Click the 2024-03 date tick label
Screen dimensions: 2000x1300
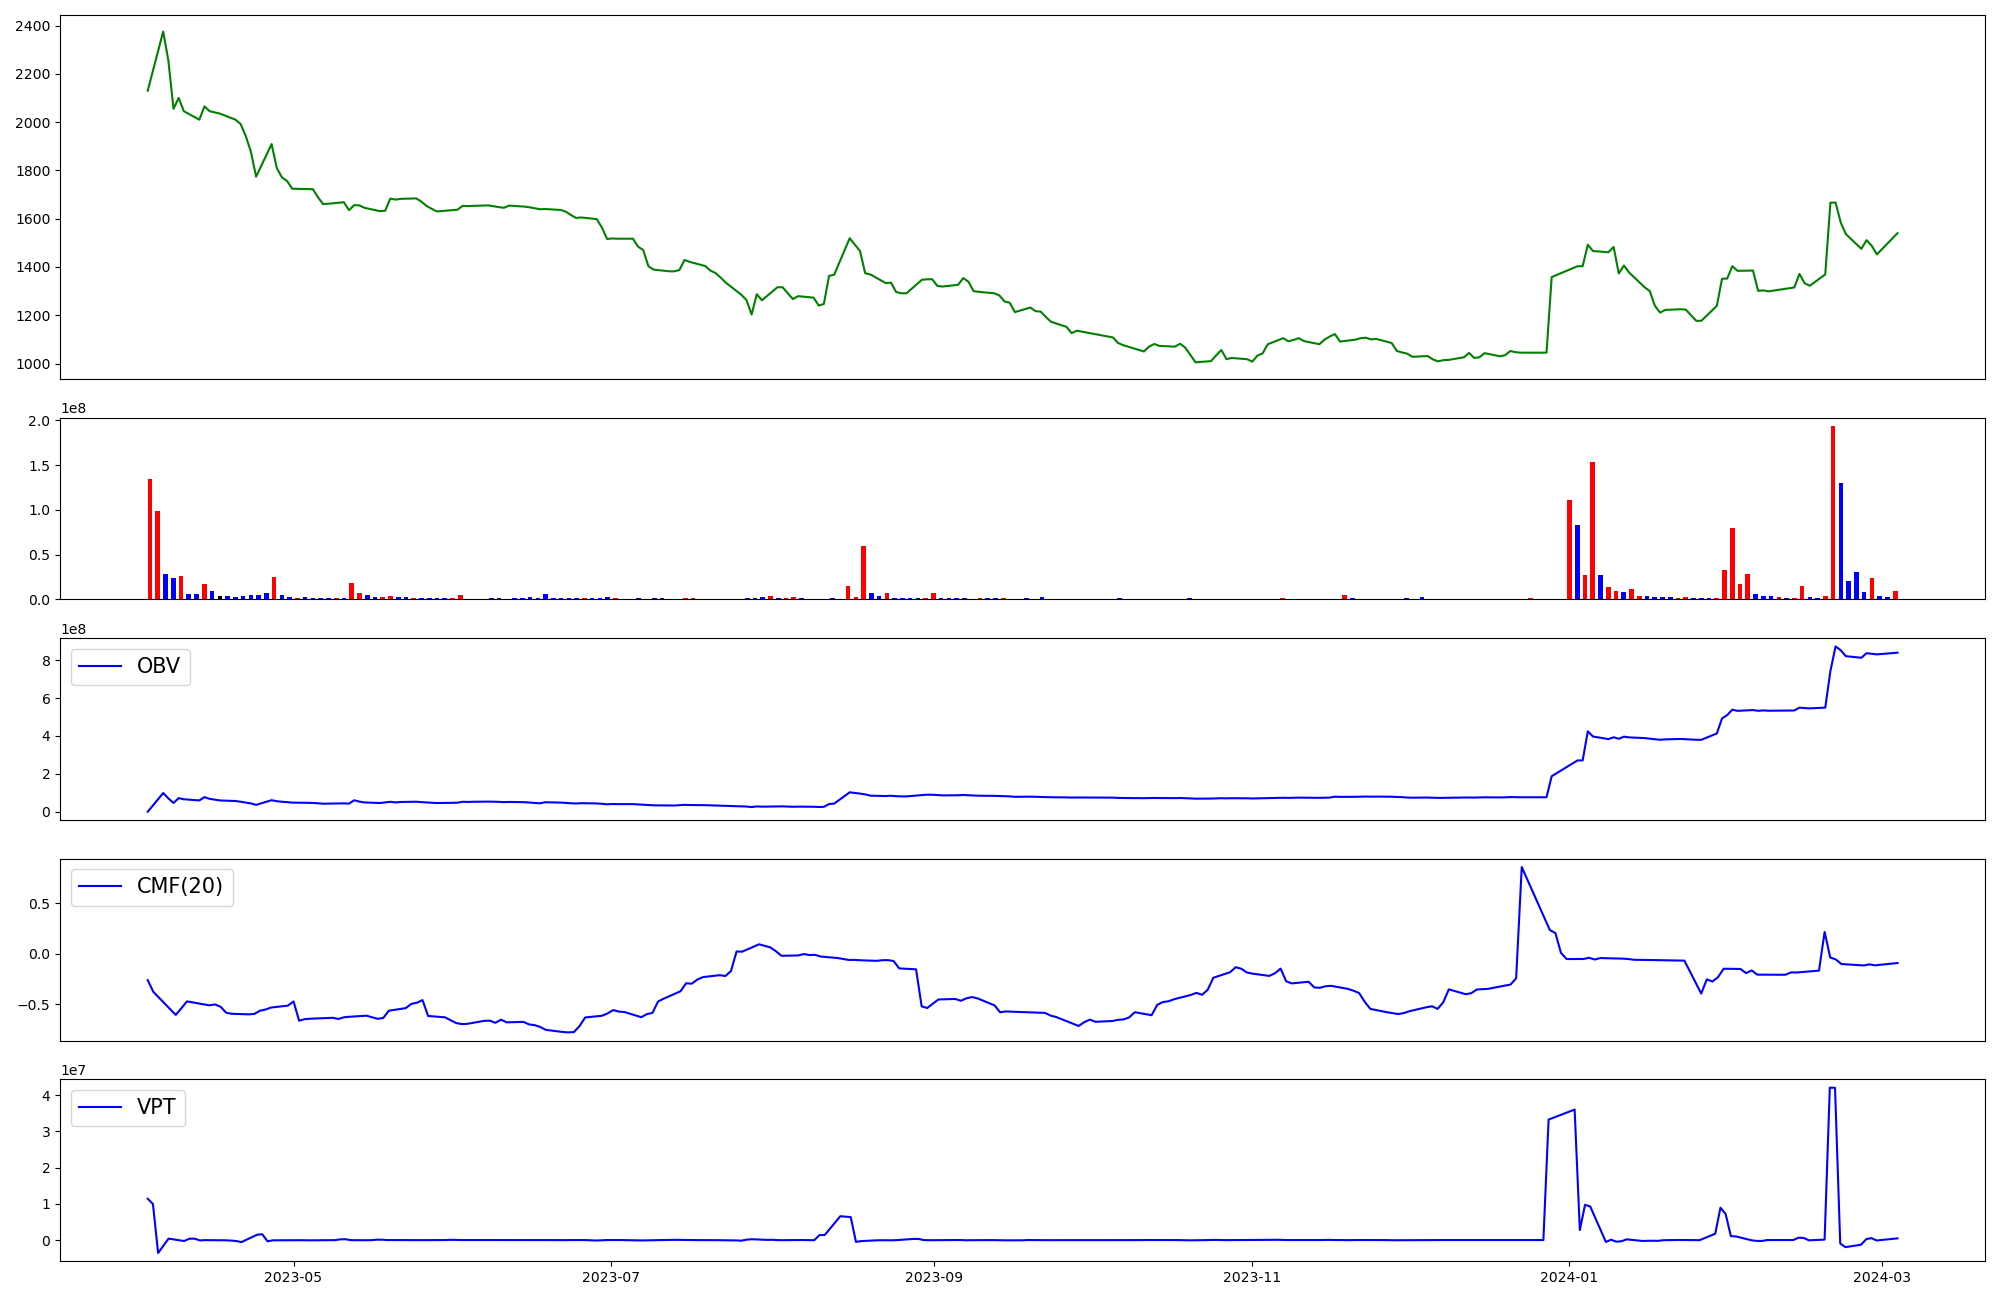(x=1882, y=1277)
